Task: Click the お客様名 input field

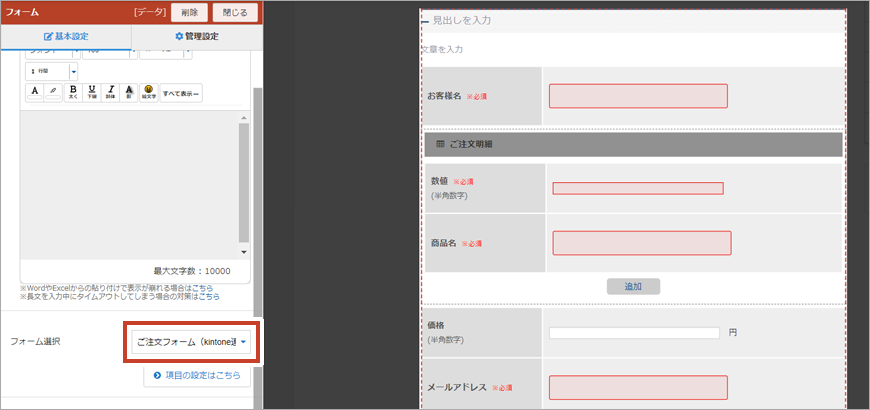Action: [x=638, y=96]
